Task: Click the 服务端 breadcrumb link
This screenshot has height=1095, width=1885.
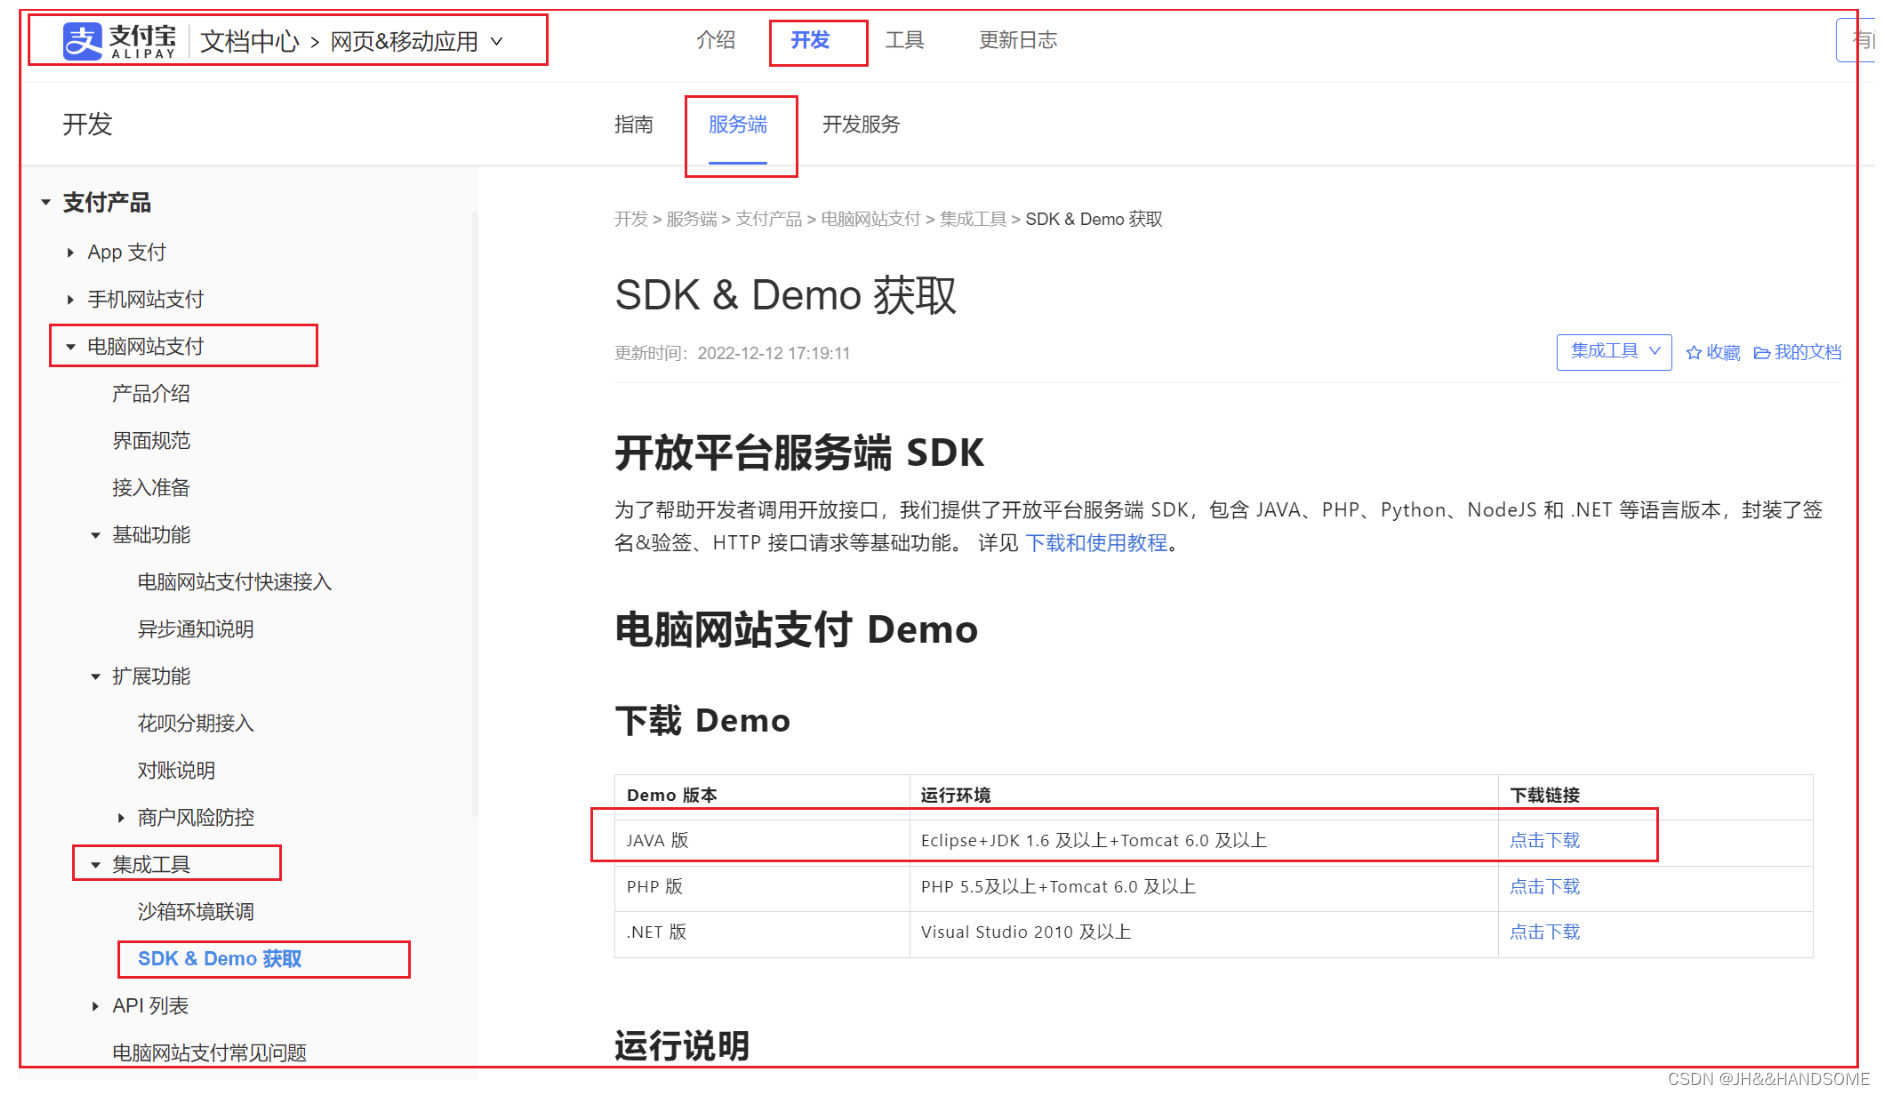Action: coord(692,219)
